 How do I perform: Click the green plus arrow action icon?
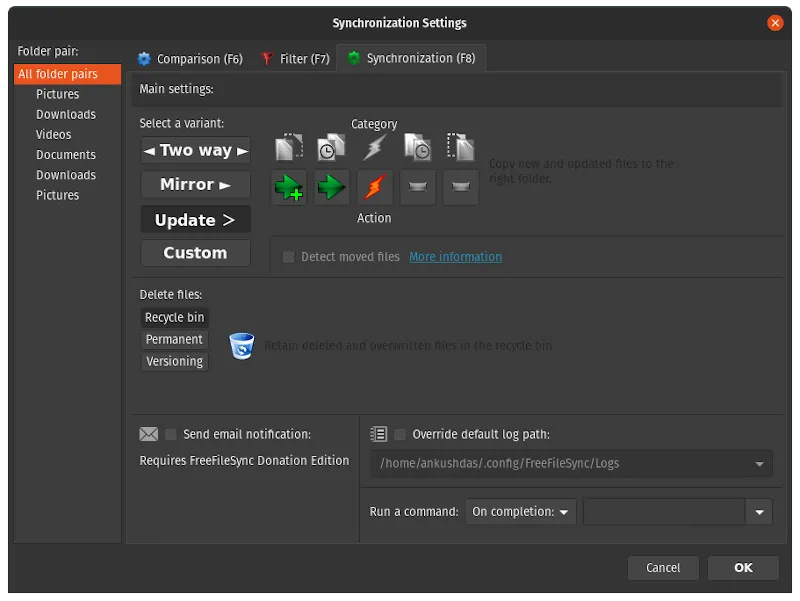tap(289, 187)
